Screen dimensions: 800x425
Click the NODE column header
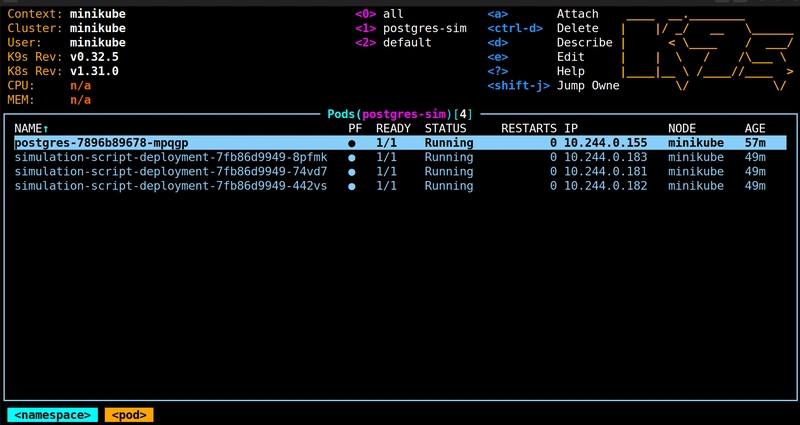point(682,129)
